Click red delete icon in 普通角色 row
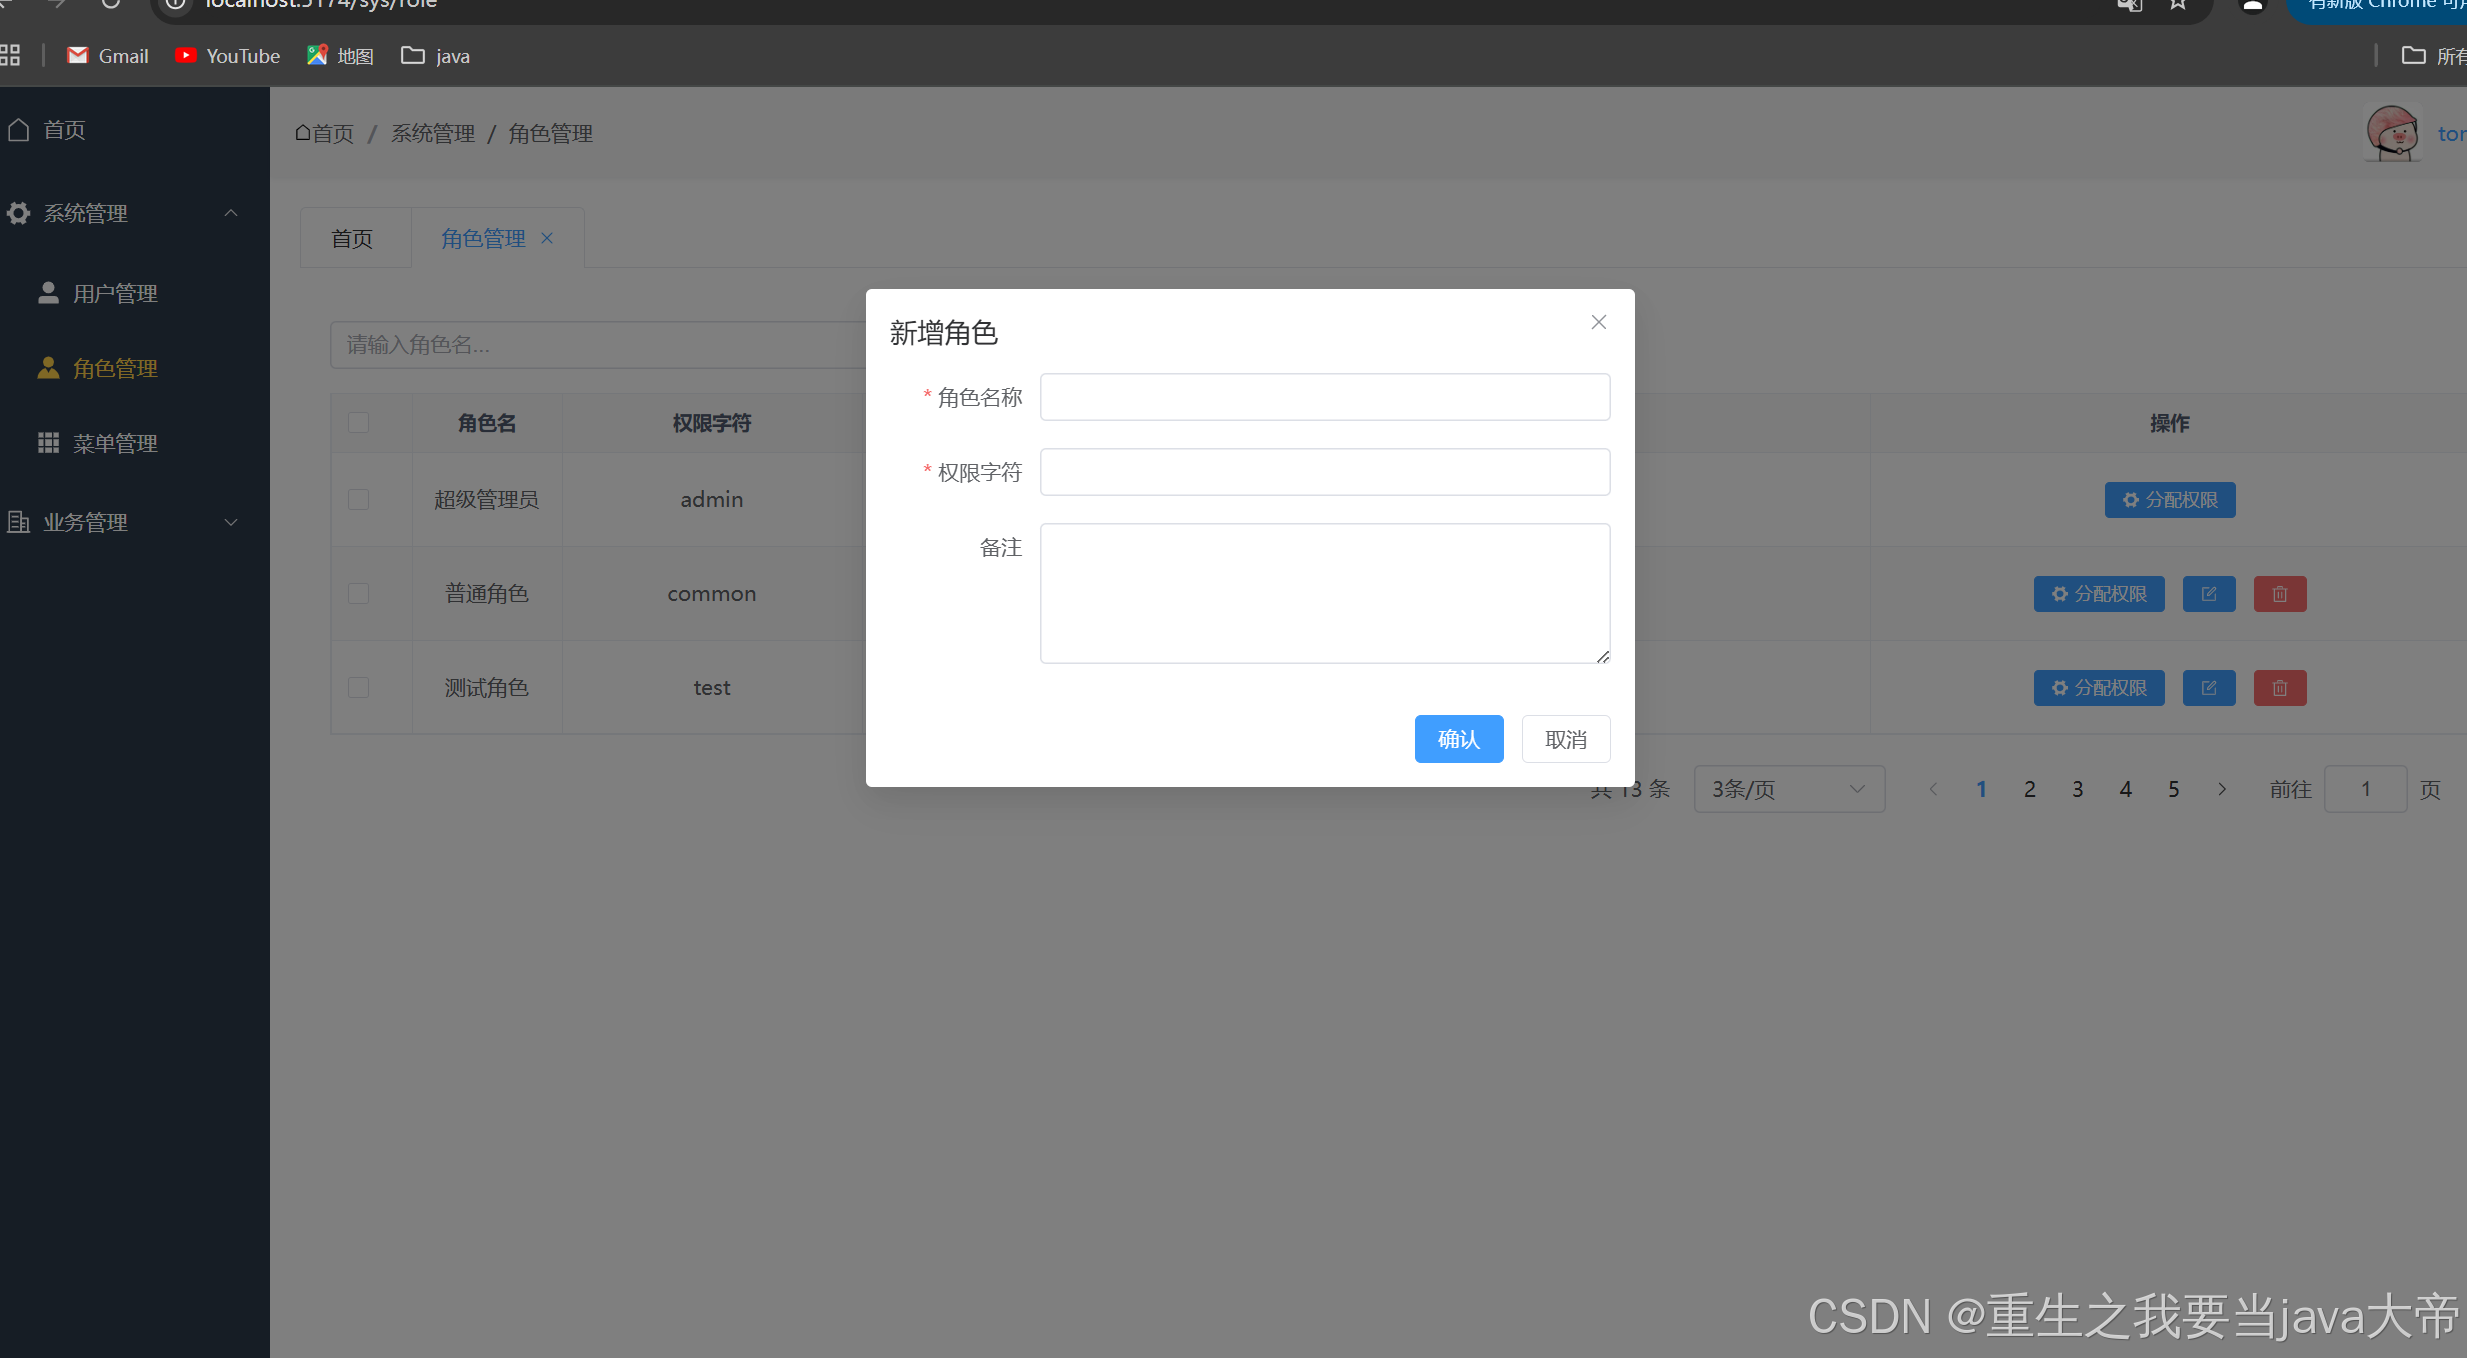 2279,594
